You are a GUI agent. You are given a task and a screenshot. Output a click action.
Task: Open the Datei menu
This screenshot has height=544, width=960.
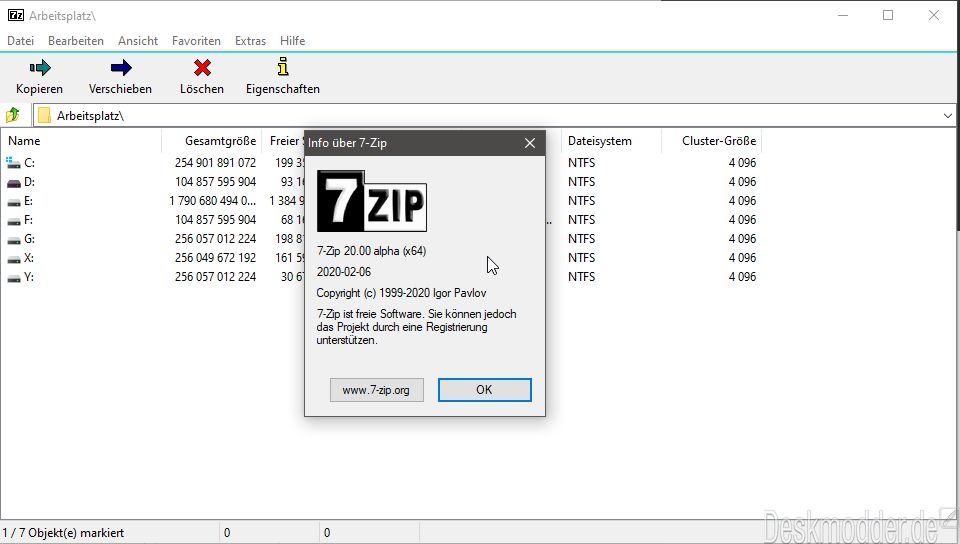click(20, 40)
